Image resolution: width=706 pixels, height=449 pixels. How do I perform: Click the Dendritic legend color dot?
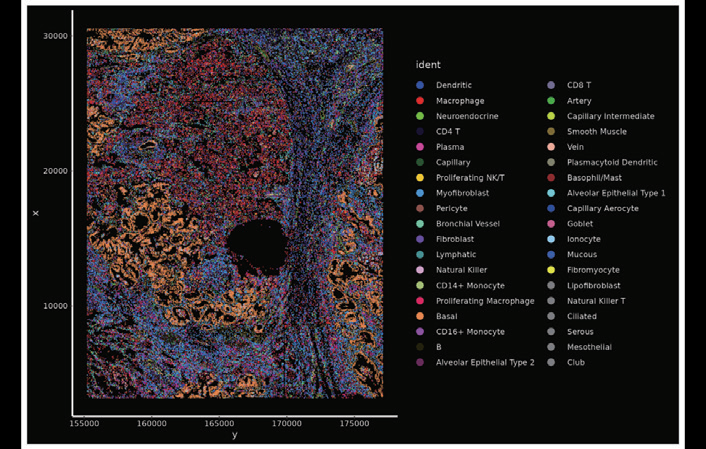[x=421, y=86]
